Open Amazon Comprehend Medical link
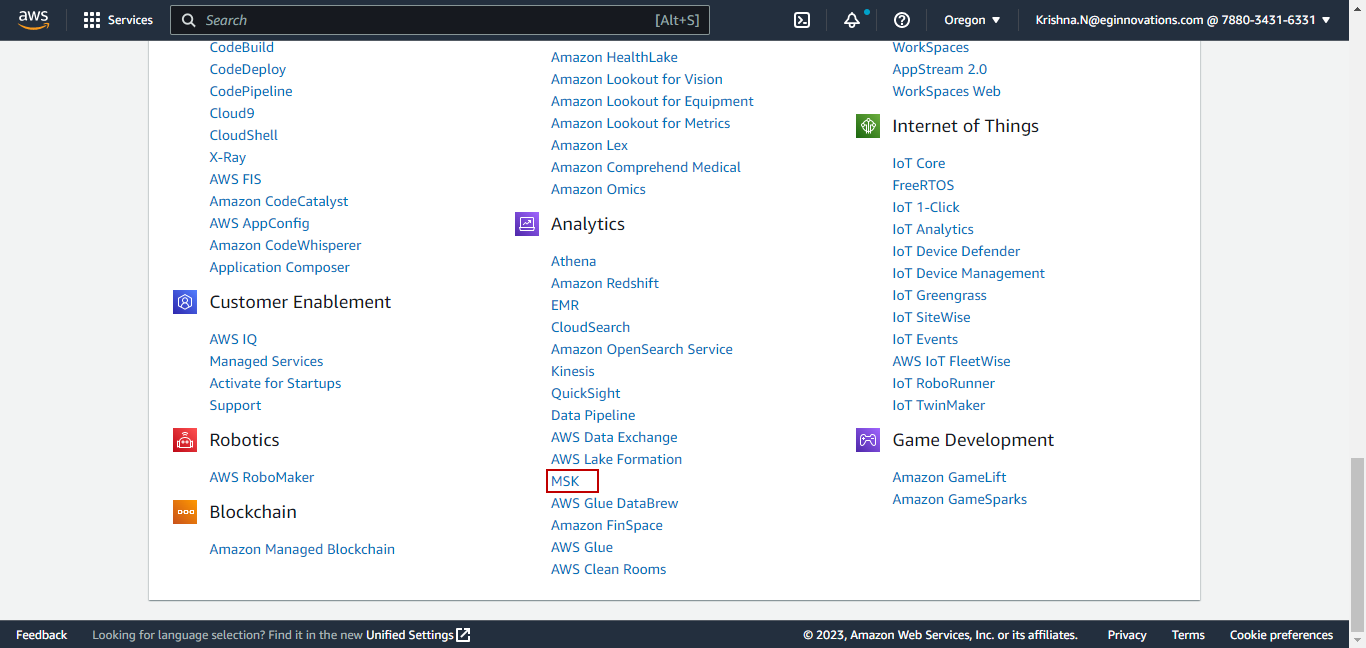 click(x=646, y=167)
